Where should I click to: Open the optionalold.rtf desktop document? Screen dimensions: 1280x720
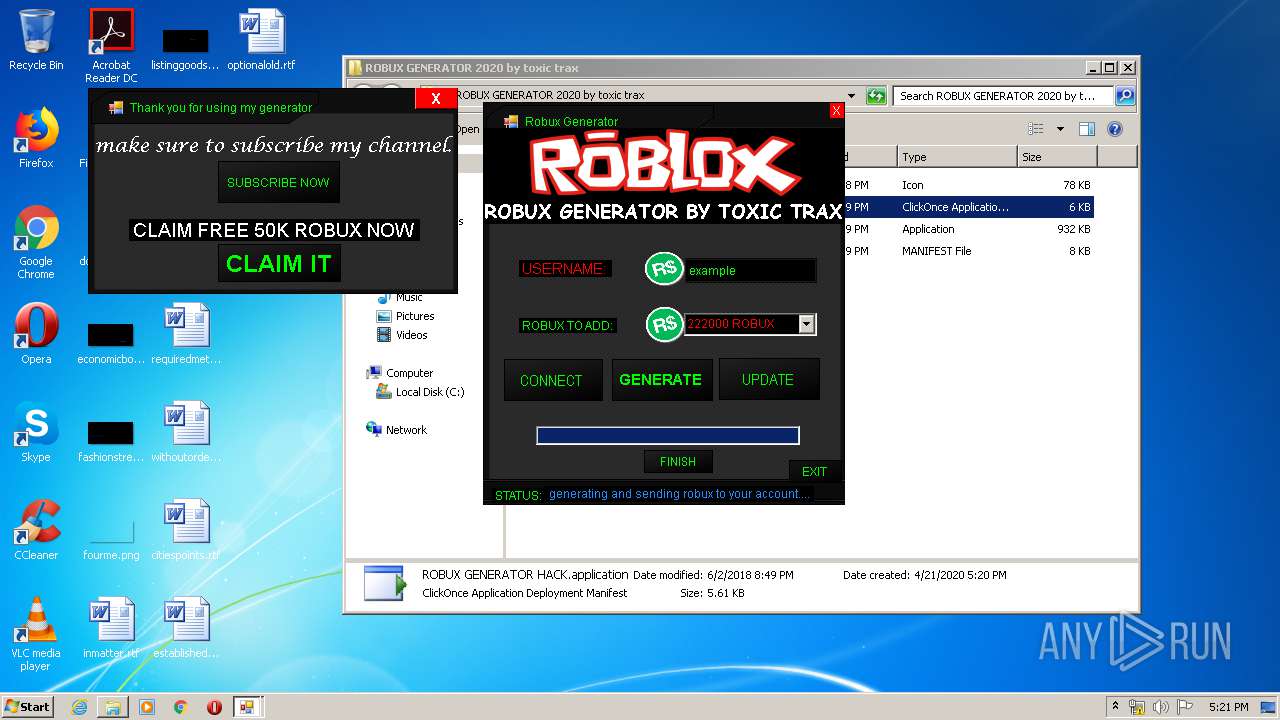(x=261, y=40)
